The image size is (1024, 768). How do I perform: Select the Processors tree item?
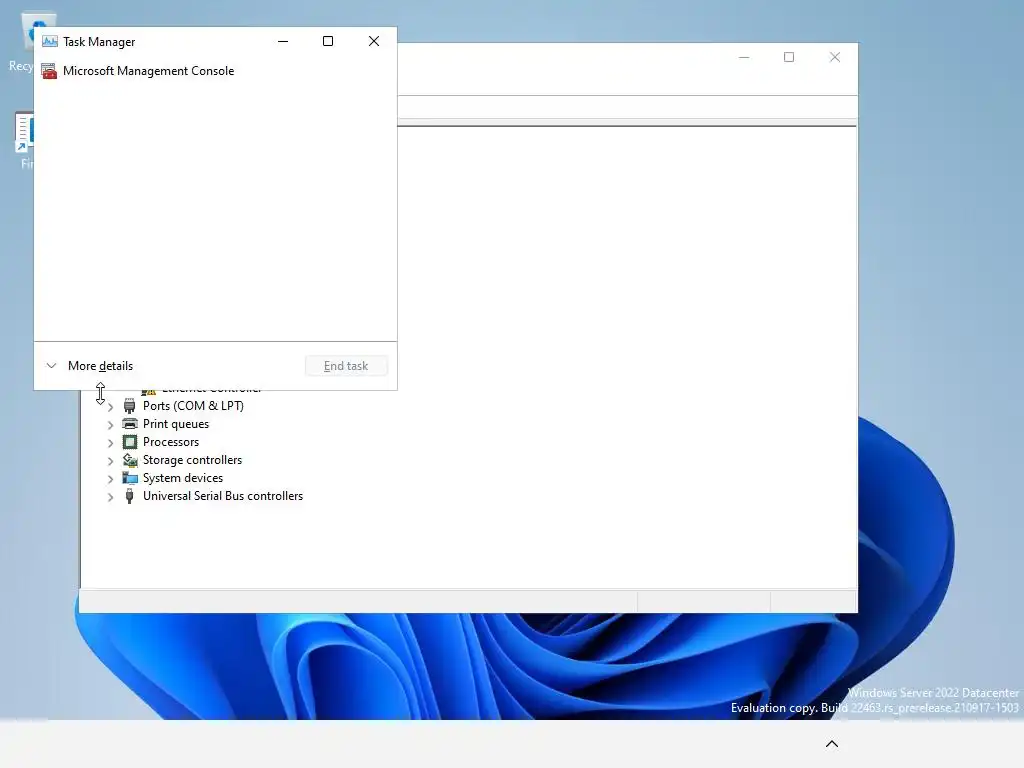point(170,442)
